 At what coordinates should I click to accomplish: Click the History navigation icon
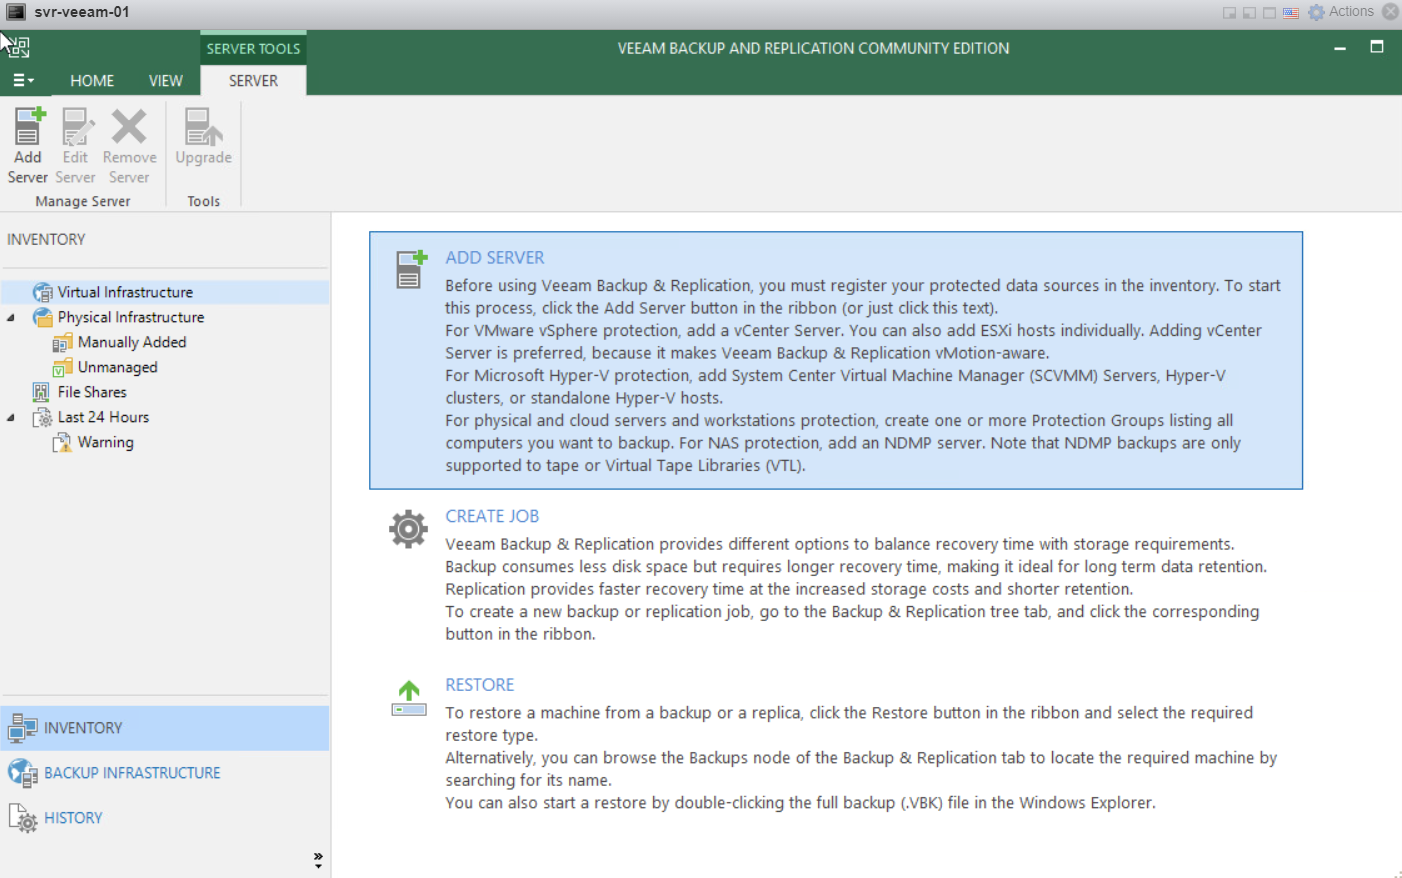(22, 818)
